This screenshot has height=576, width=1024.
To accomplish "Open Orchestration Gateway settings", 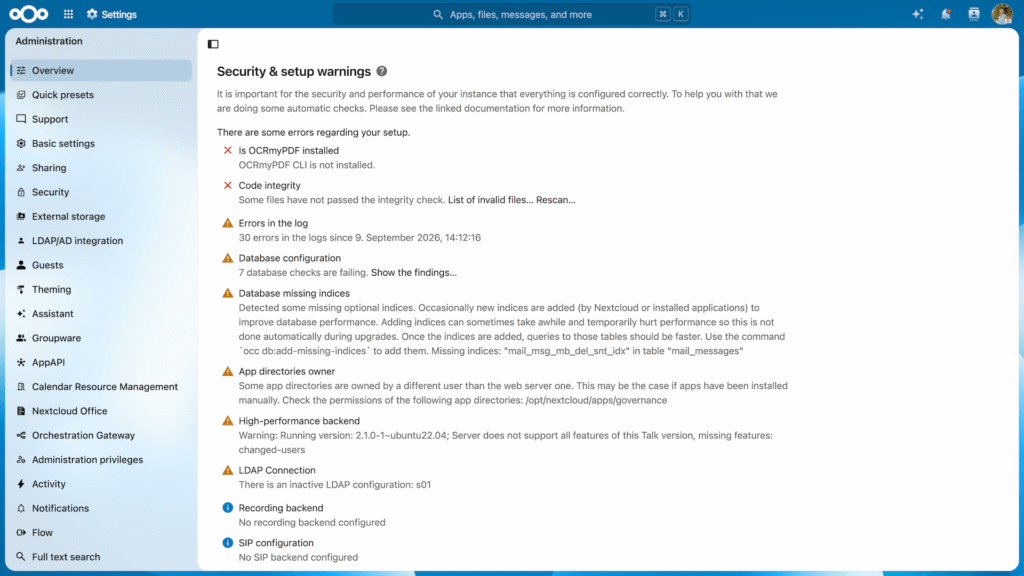I will coord(101,436).
